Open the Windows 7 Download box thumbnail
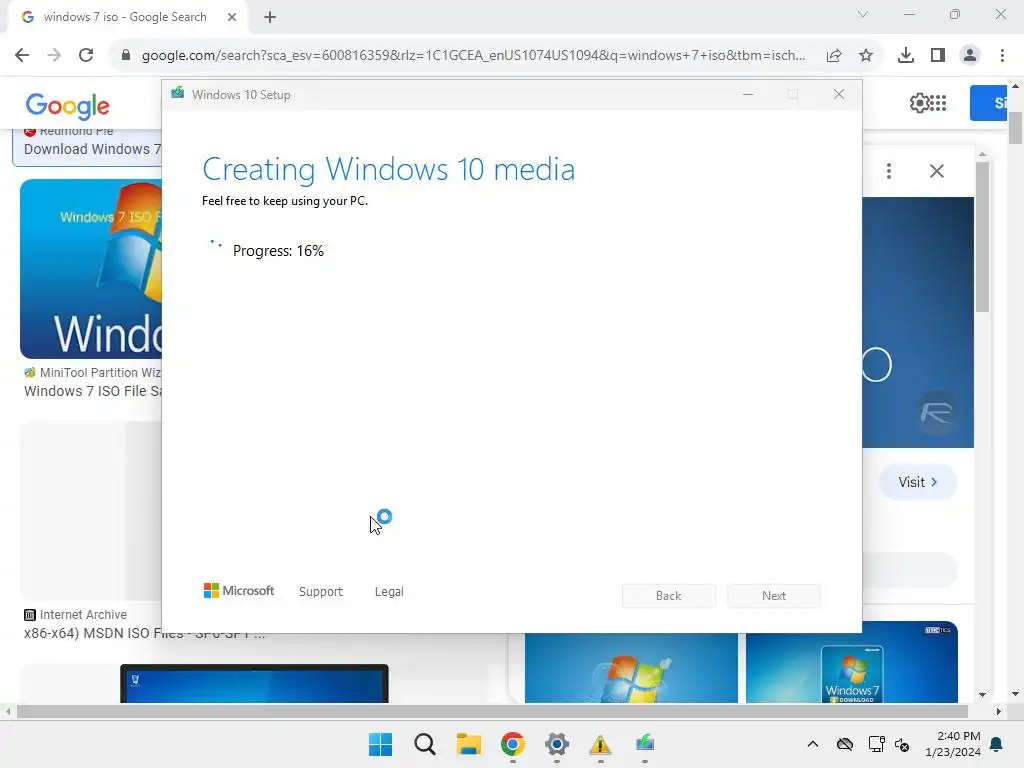 click(x=852, y=662)
